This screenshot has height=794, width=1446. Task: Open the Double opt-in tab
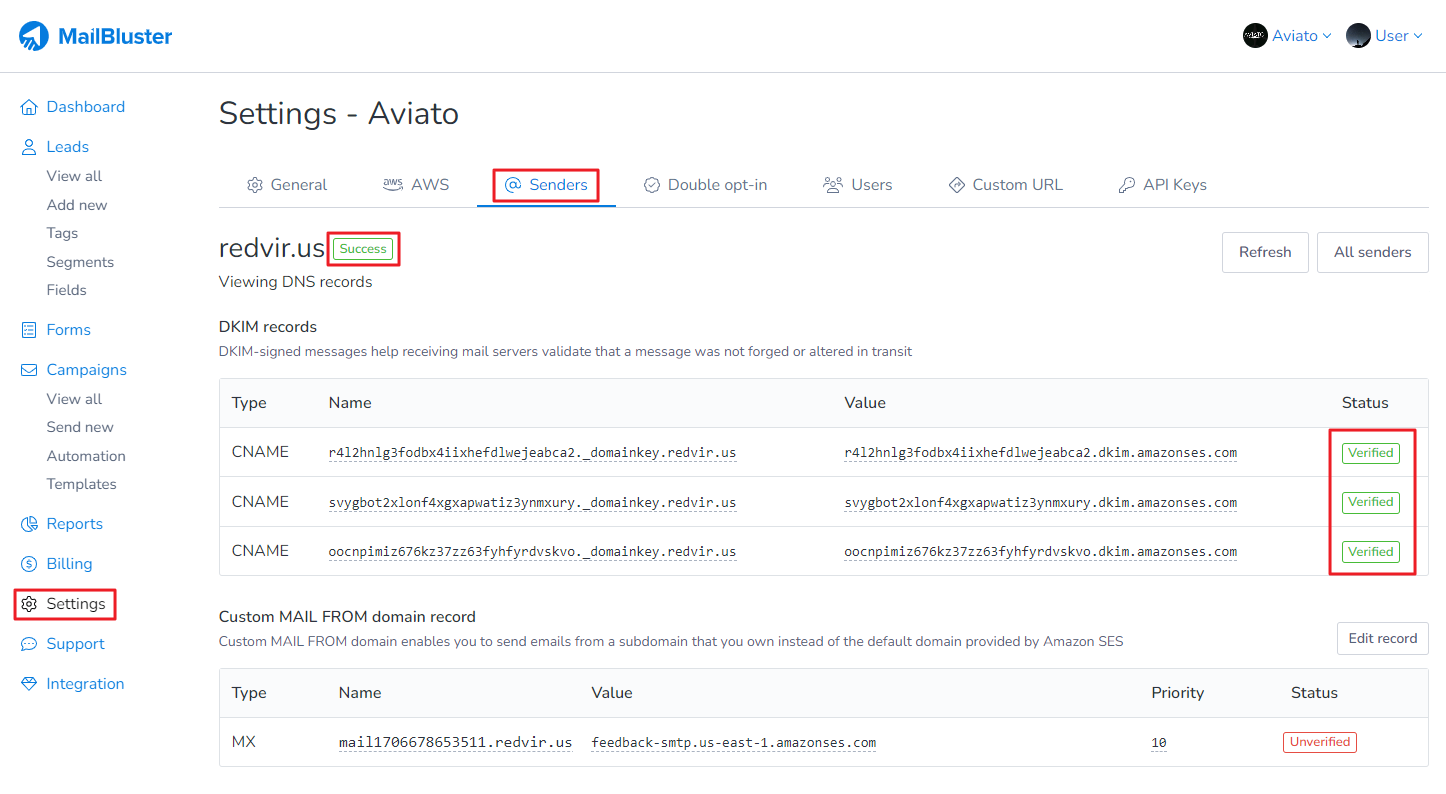pos(705,185)
